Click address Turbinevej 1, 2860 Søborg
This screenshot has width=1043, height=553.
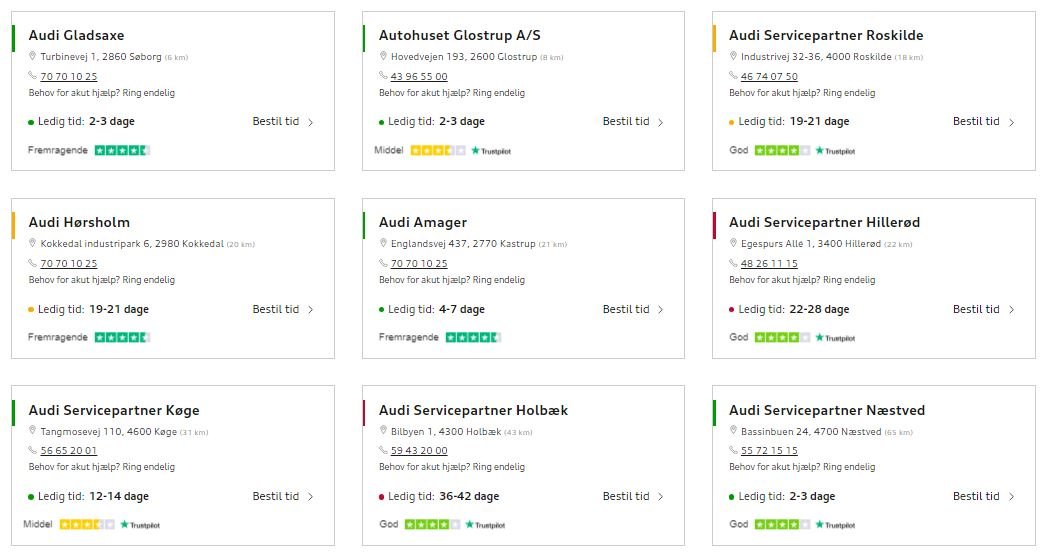click(x=101, y=57)
